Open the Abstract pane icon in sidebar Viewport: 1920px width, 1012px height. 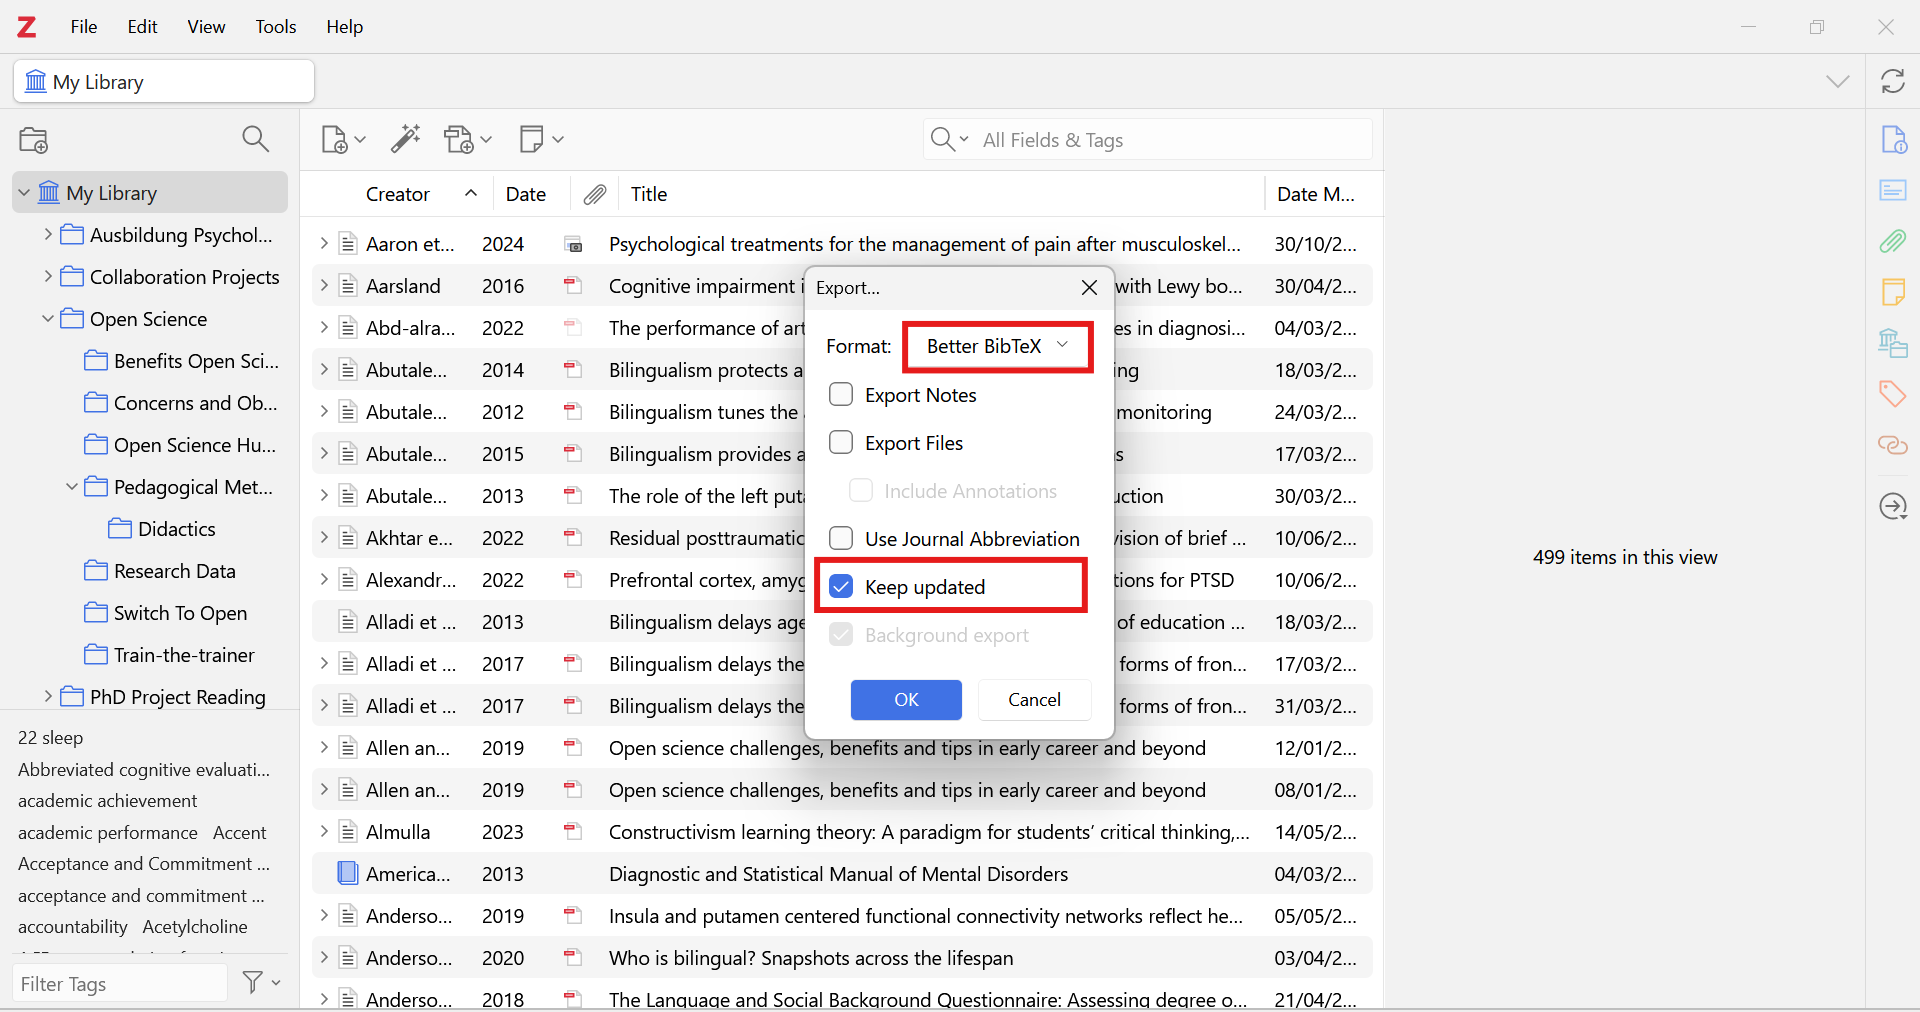[x=1893, y=190]
